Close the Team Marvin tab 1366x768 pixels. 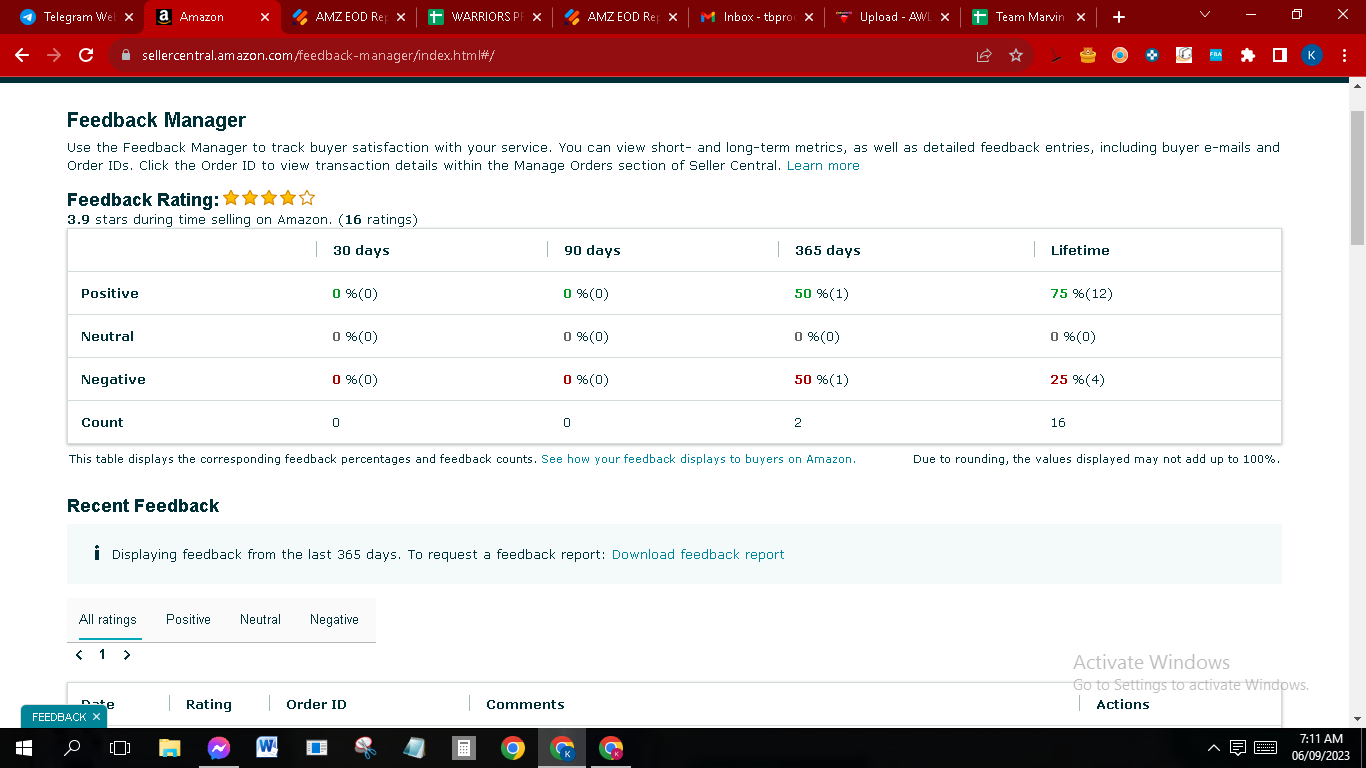pyautogui.click(x=1080, y=17)
